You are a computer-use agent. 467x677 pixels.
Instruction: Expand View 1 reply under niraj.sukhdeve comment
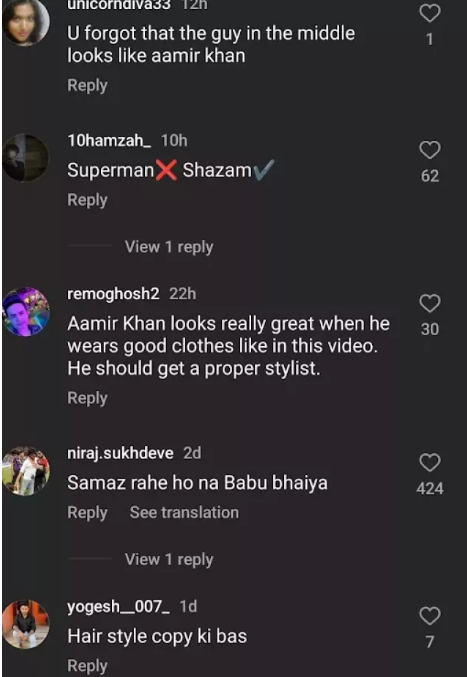pos(169,560)
